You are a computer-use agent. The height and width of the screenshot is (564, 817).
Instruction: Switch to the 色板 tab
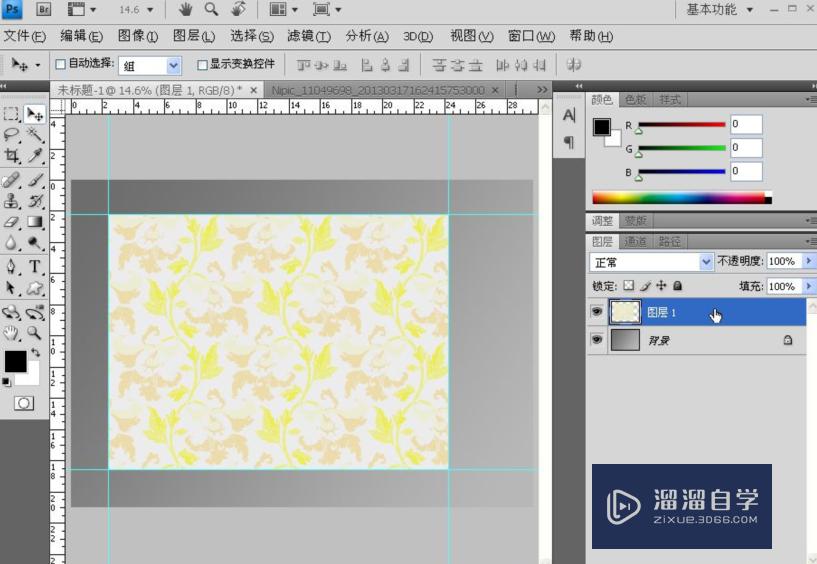636,100
